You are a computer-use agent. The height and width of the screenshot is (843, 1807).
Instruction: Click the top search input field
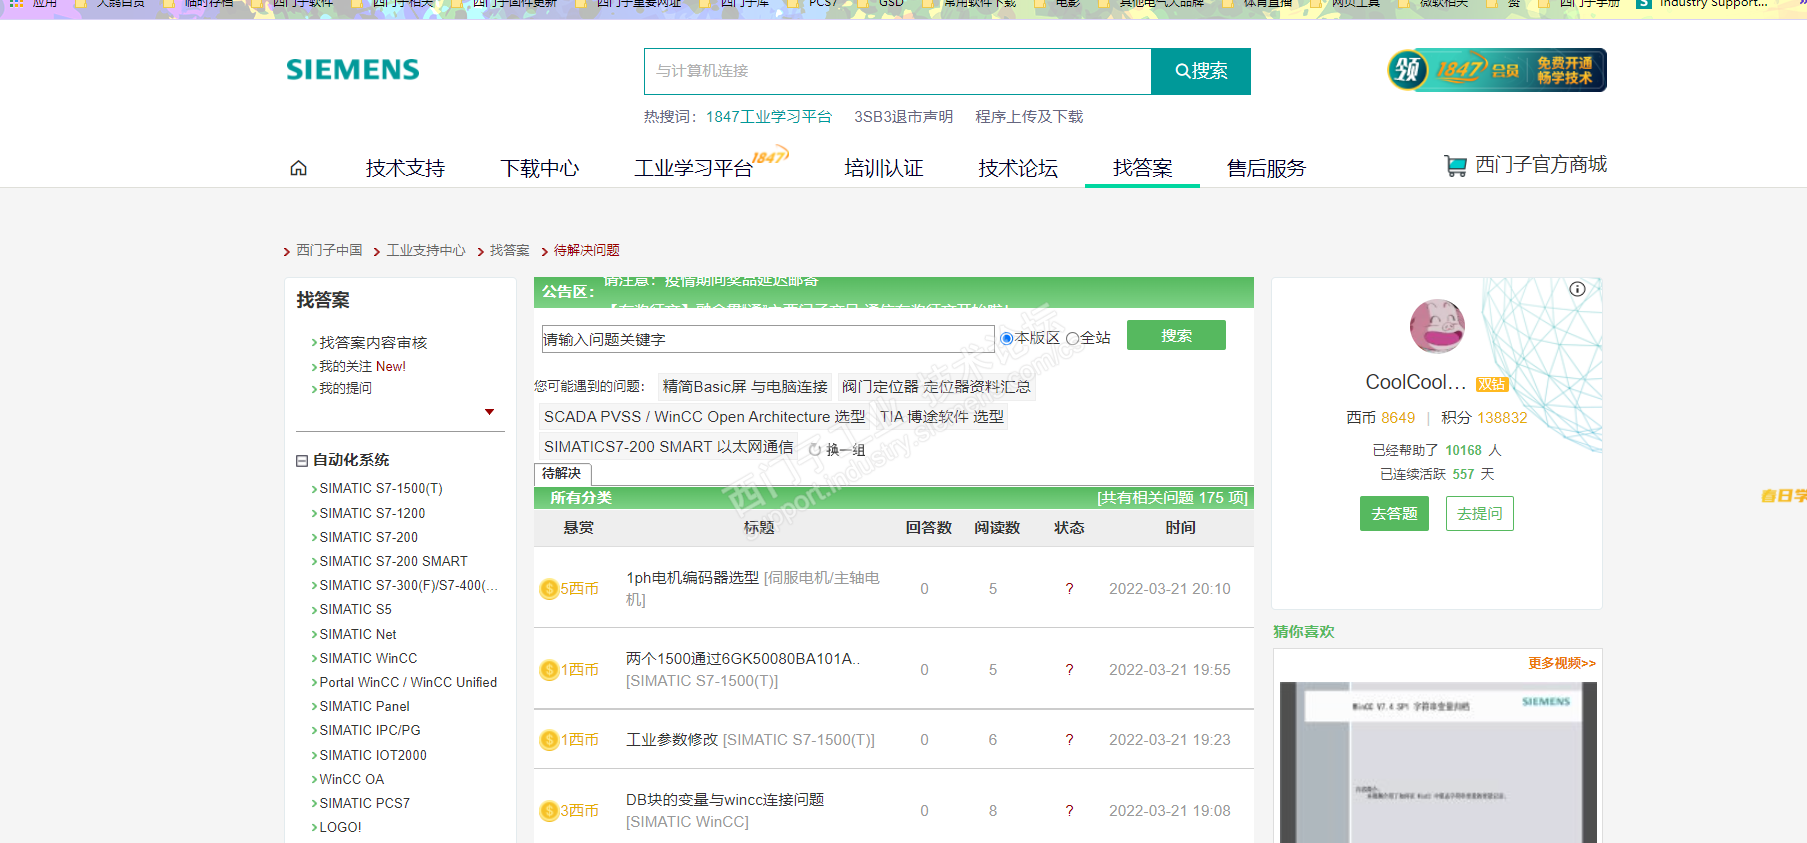pyautogui.click(x=898, y=71)
